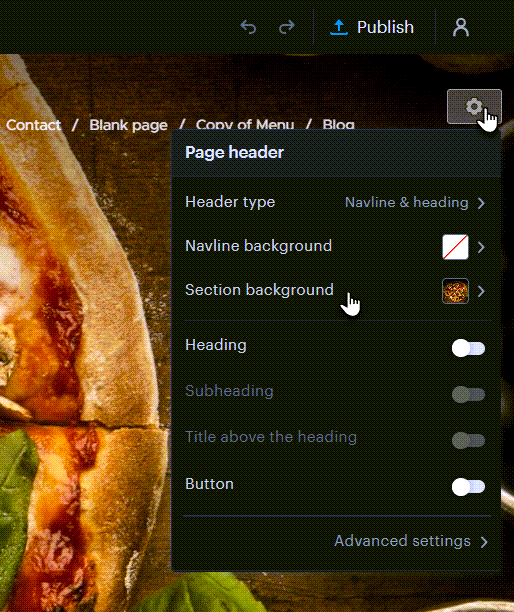Toggle Title above the heading switch
The width and height of the screenshot is (514, 612).
(468, 440)
